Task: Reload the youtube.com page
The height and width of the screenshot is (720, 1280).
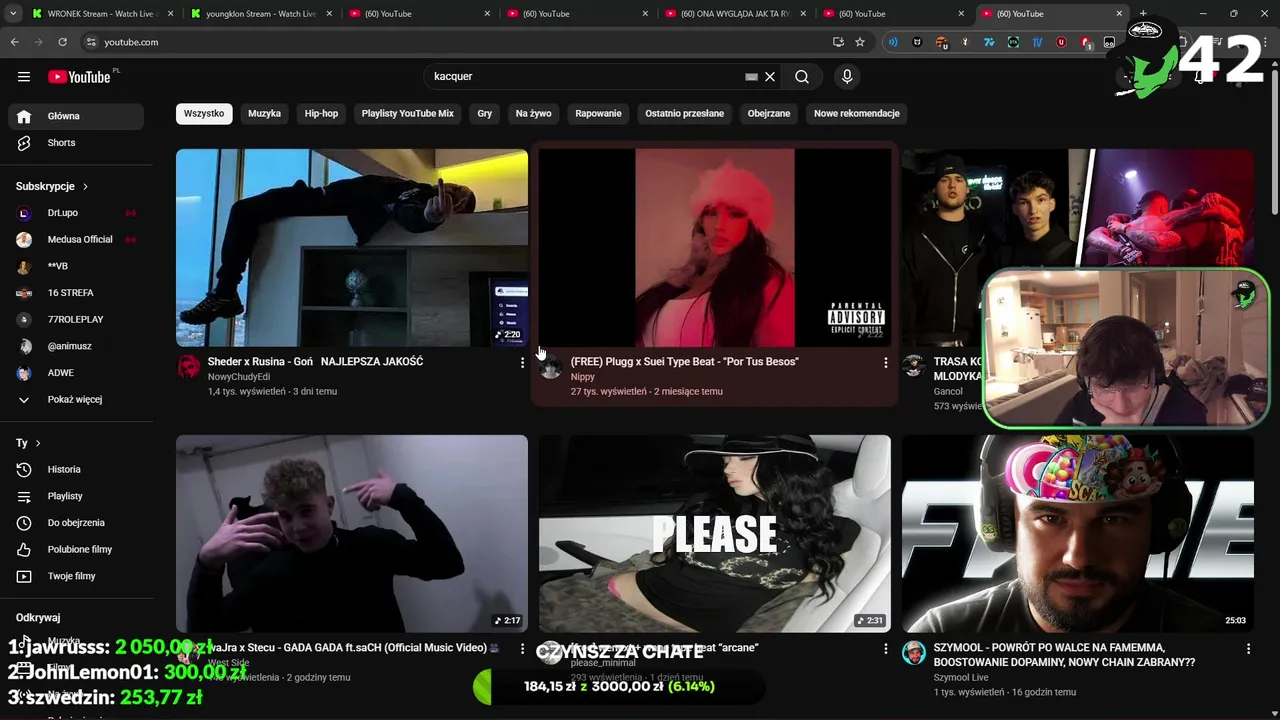Action: (62, 42)
